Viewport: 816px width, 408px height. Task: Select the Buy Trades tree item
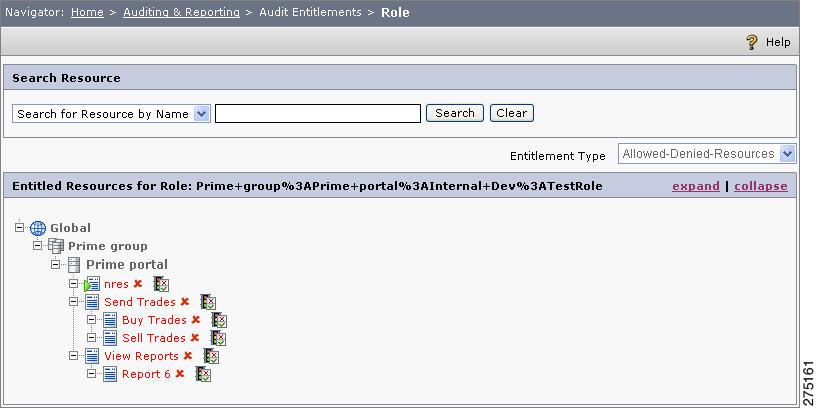point(154,320)
